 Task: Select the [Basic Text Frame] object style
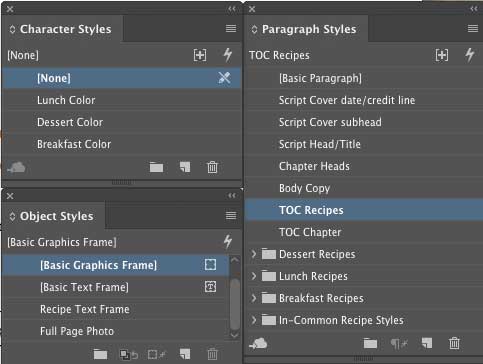click(x=116, y=287)
